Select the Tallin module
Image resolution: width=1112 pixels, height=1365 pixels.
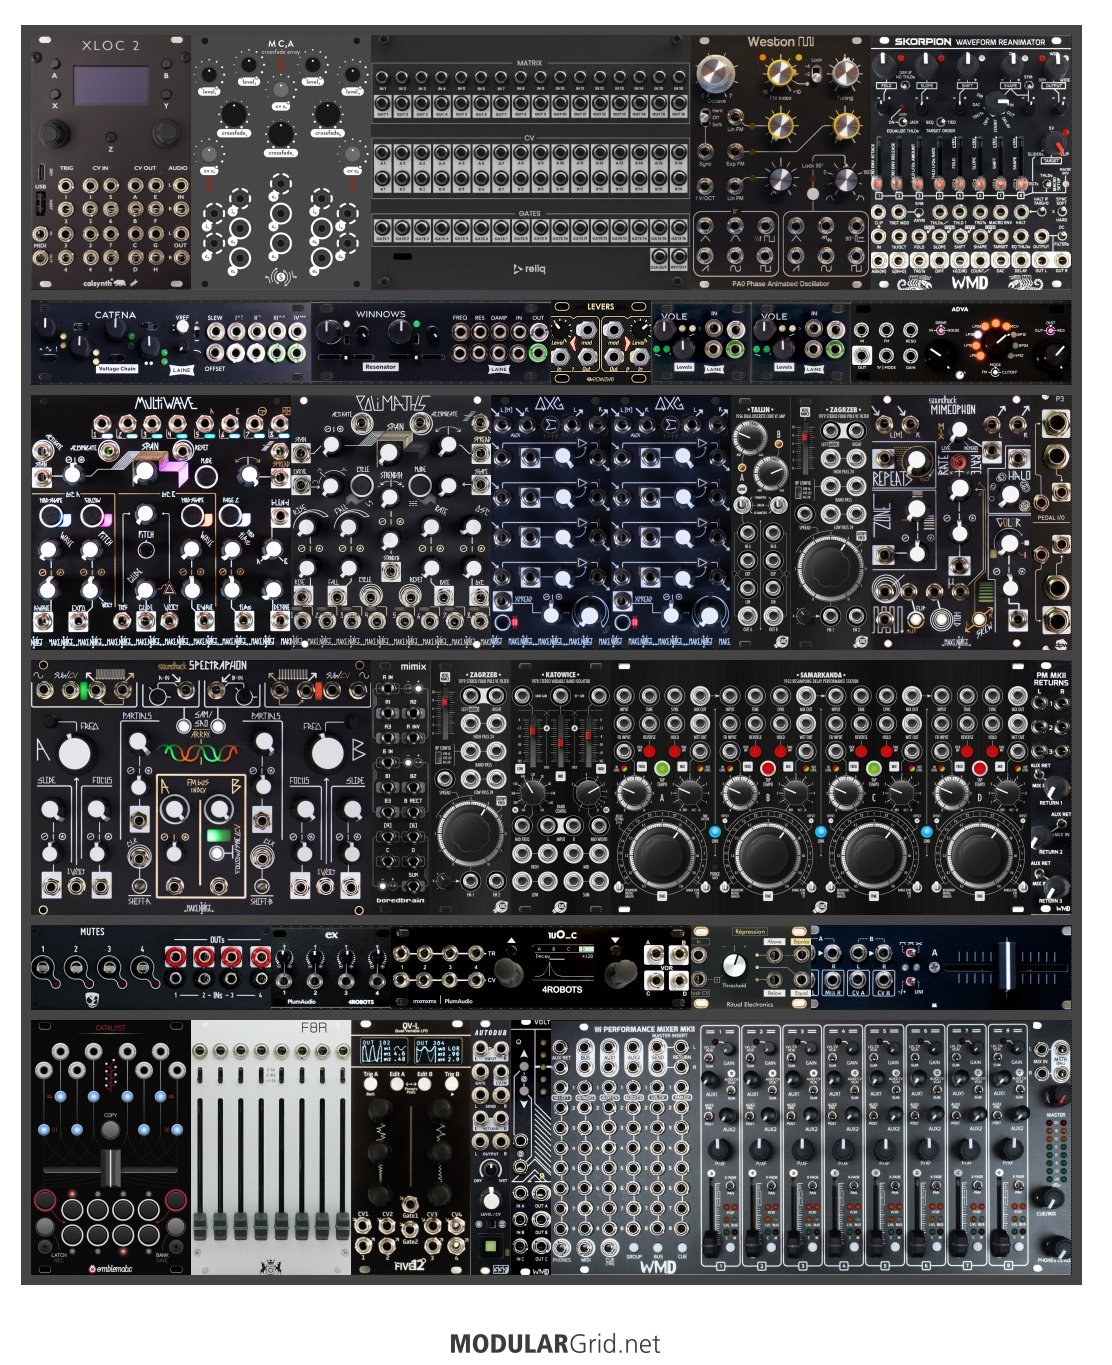point(761,521)
